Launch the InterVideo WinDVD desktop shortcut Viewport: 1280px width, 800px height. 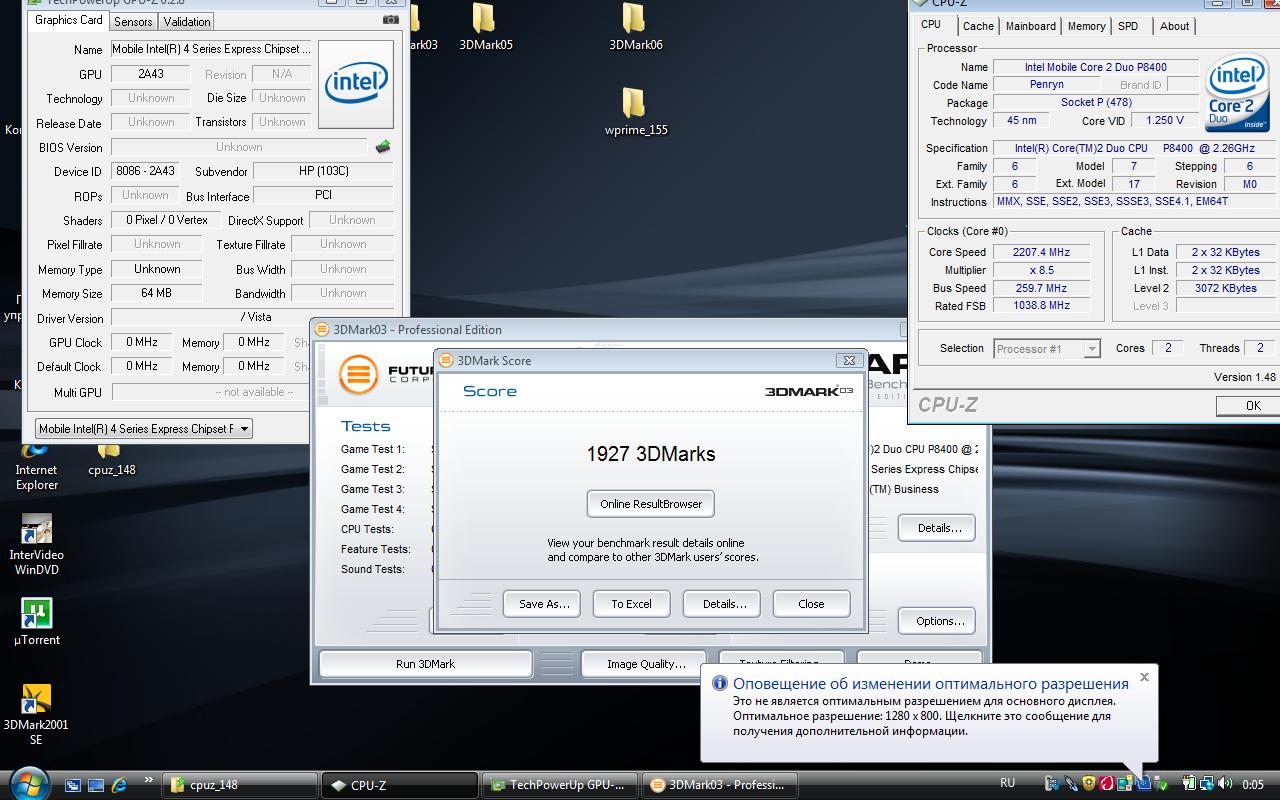pyautogui.click(x=36, y=545)
